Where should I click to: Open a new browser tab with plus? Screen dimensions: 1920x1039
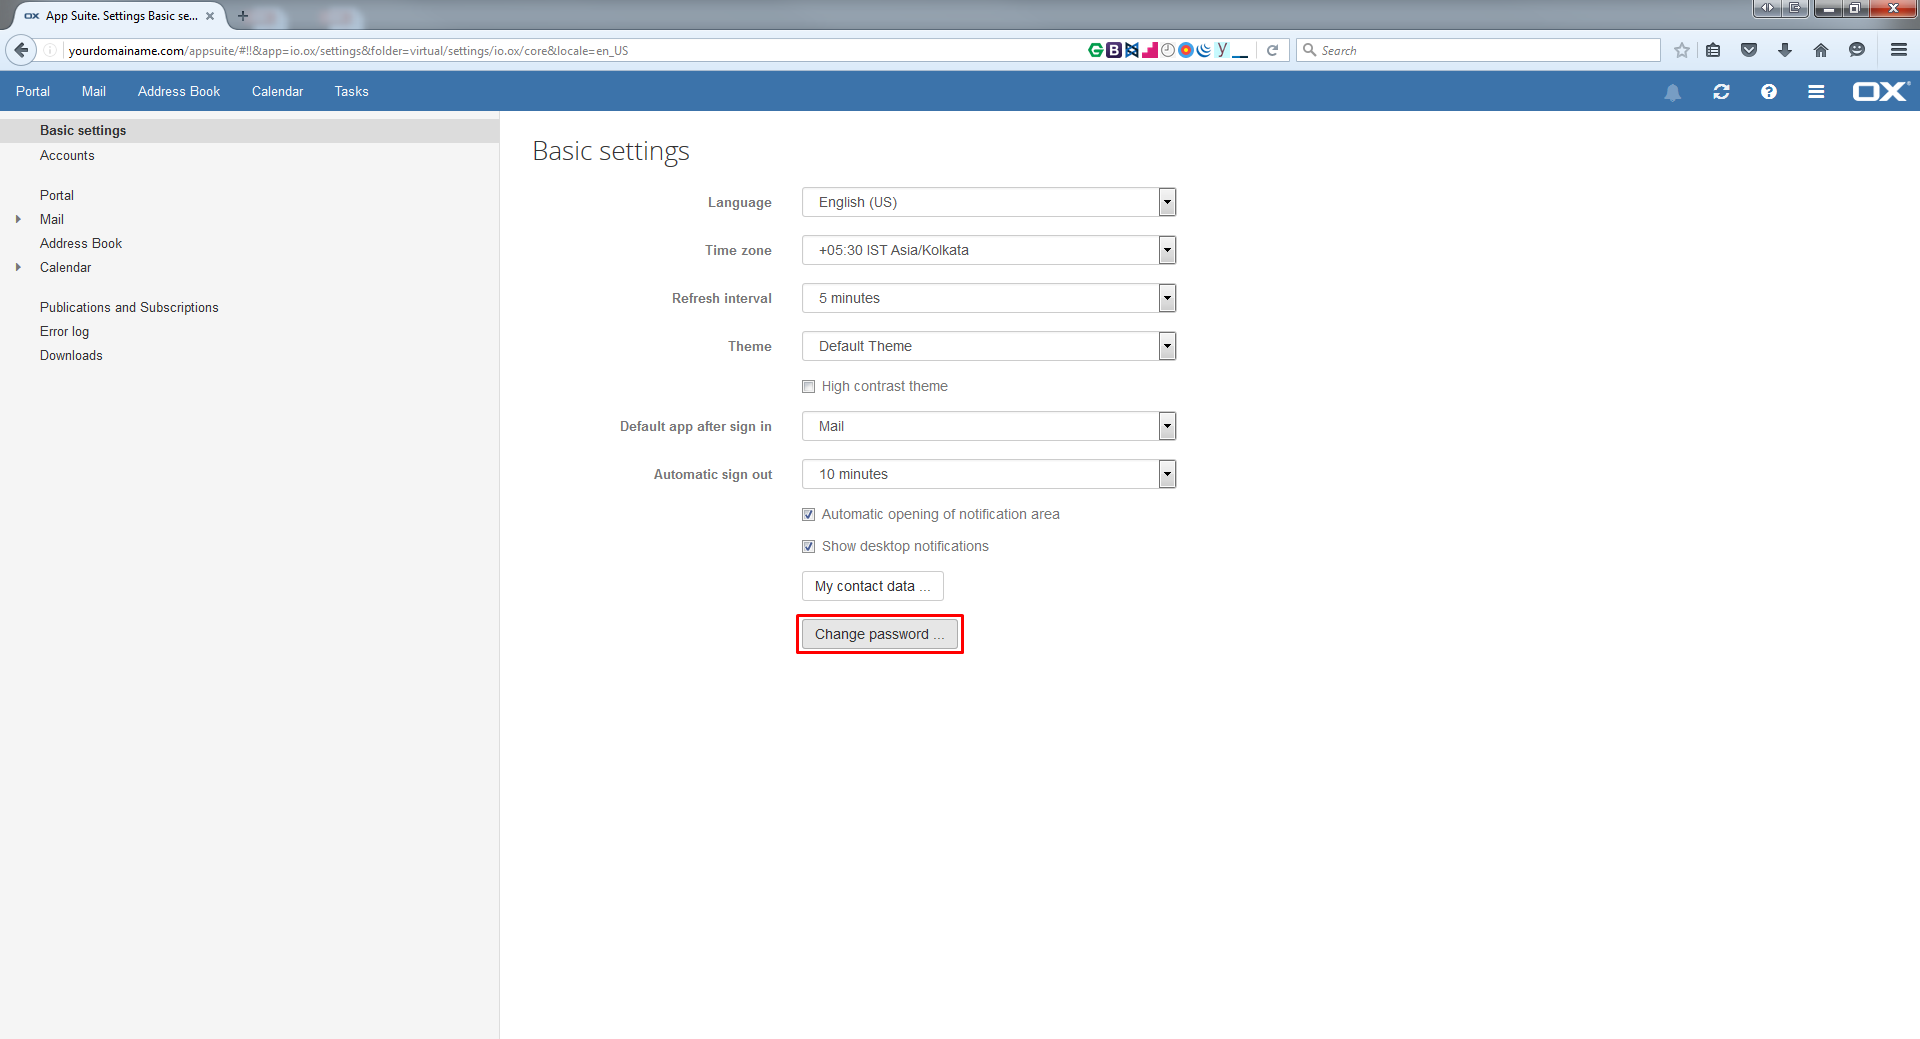[242, 16]
